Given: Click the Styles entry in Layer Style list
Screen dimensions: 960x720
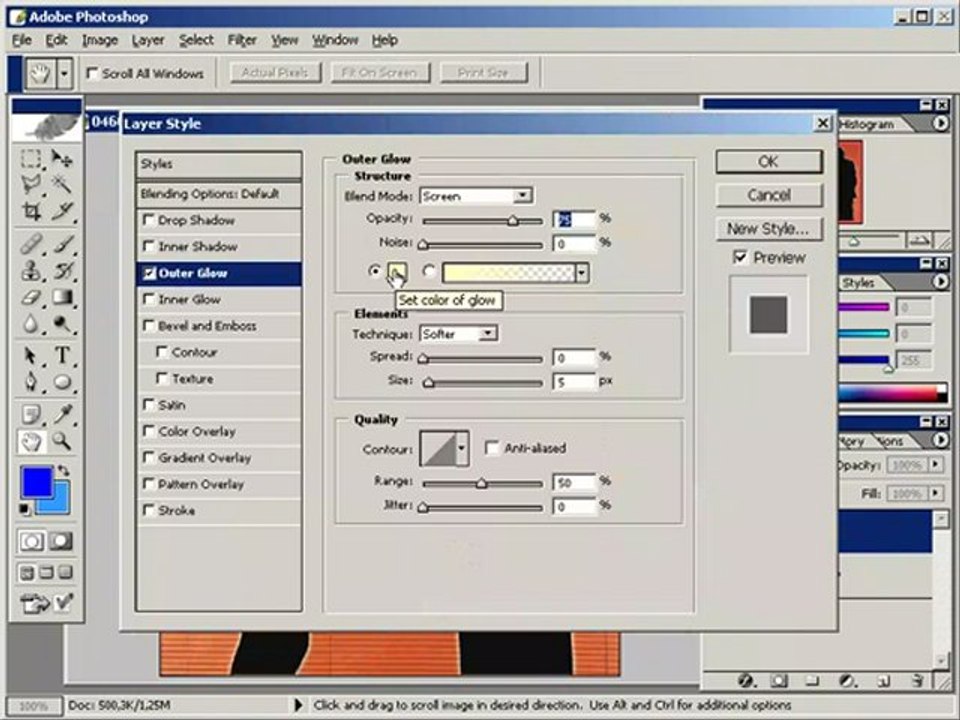Looking at the screenshot, I should (x=219, y=164).
